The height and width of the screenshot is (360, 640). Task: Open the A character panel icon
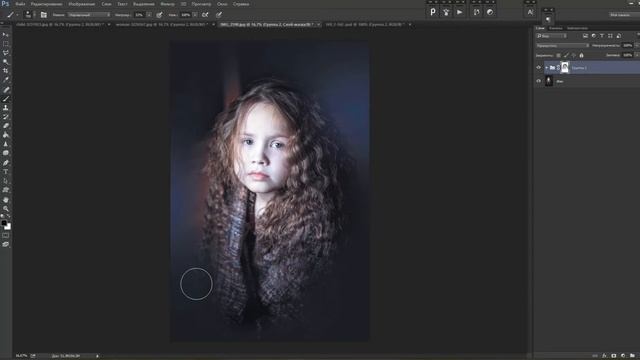[x=530, y=12]
